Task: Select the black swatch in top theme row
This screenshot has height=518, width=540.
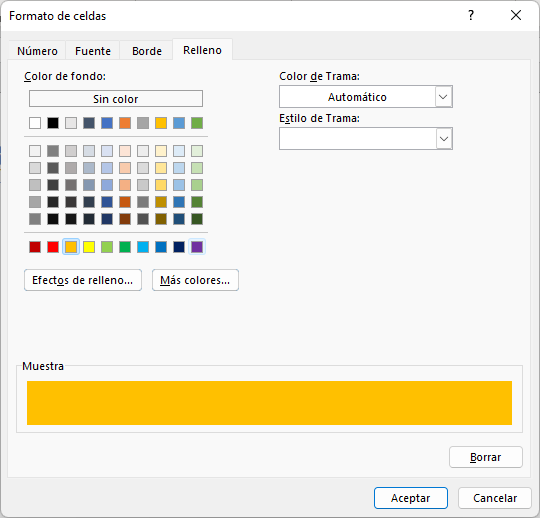Action: point(53,123)
